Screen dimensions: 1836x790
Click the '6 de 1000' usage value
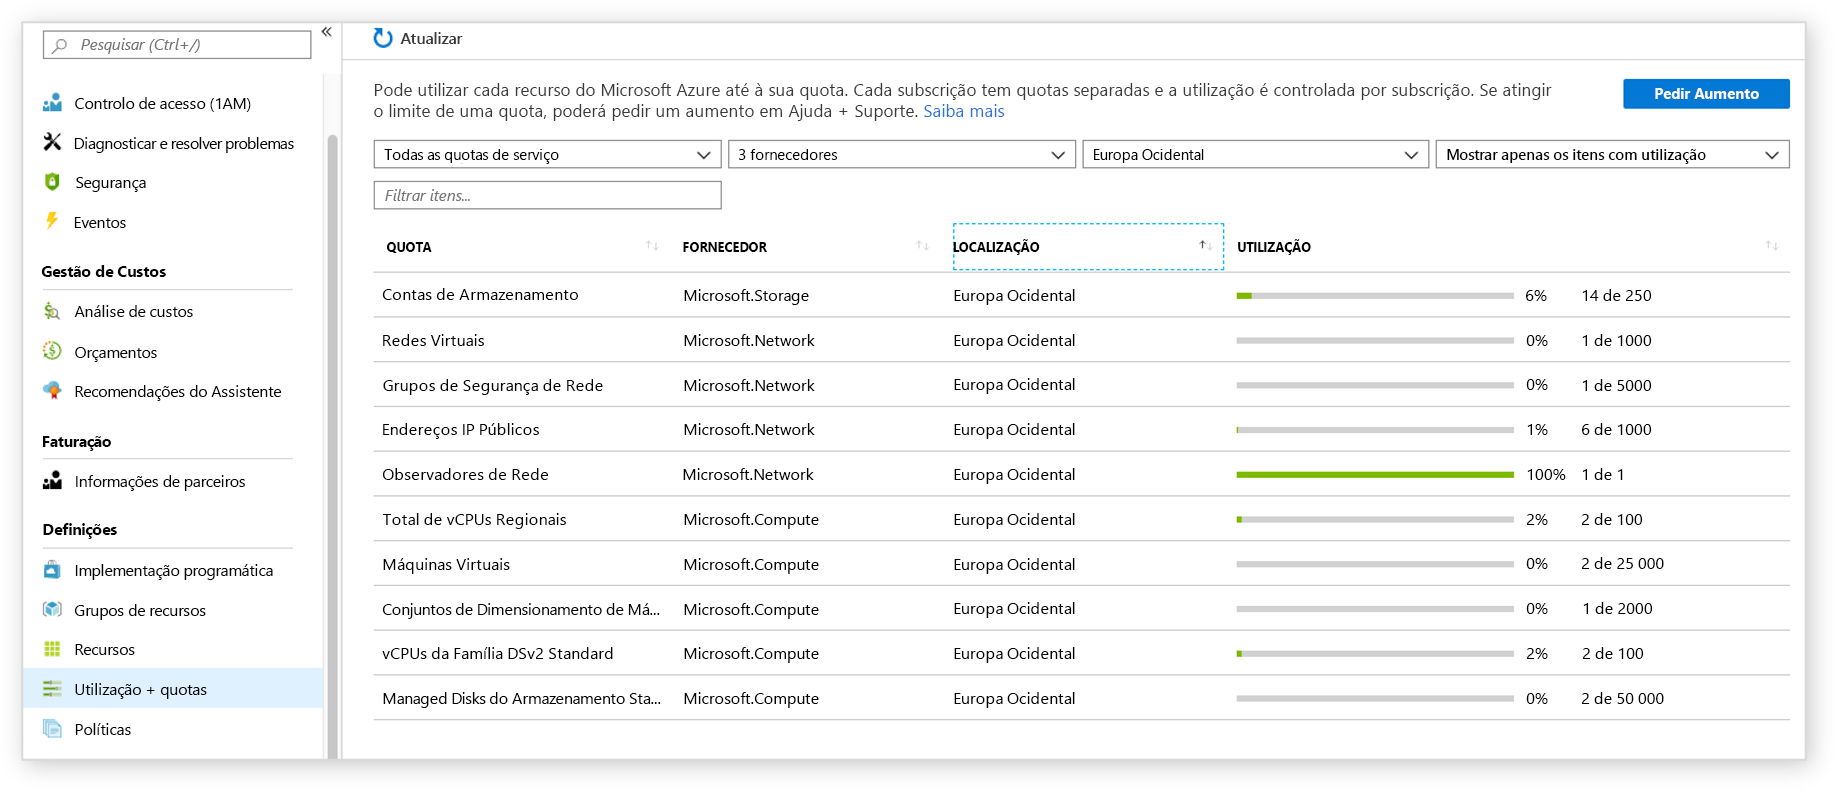point(1616,429)
